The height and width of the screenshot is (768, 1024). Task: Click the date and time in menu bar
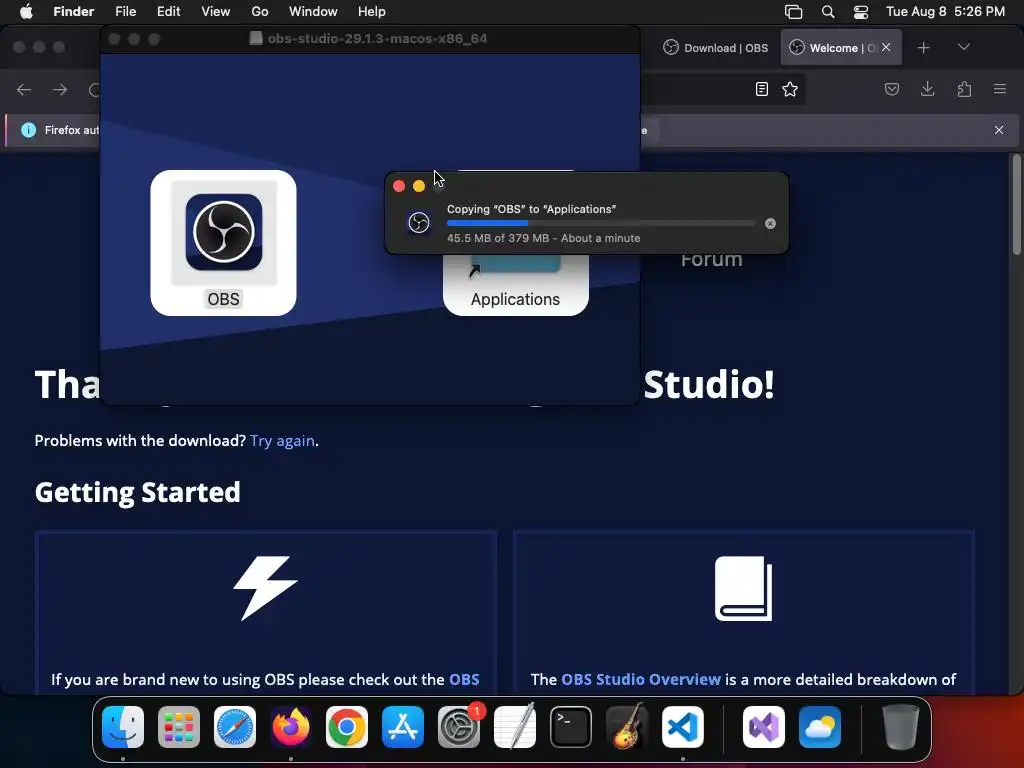[945, 12]
